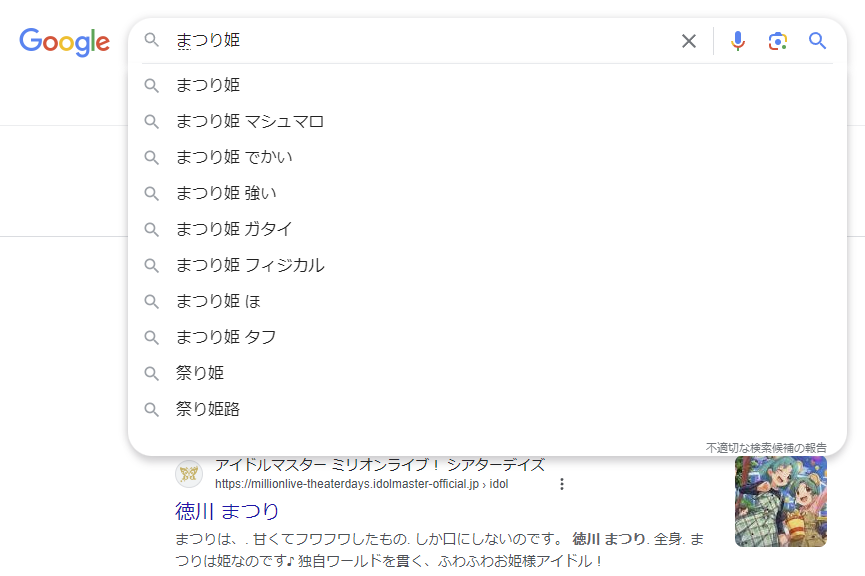The image size is (865, 576).
Task: Click the idolmaster site favicon
Action: 189,474
